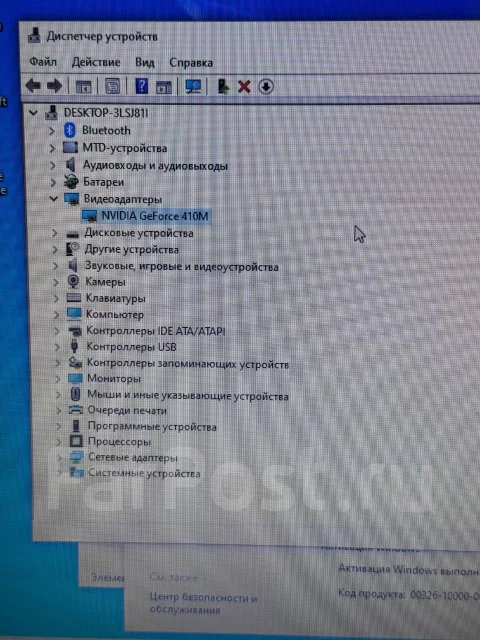The image size is (480, 640).
Task: Select Контроллеры IDE ATA/ATAPI entry
Action: (156, 331)
